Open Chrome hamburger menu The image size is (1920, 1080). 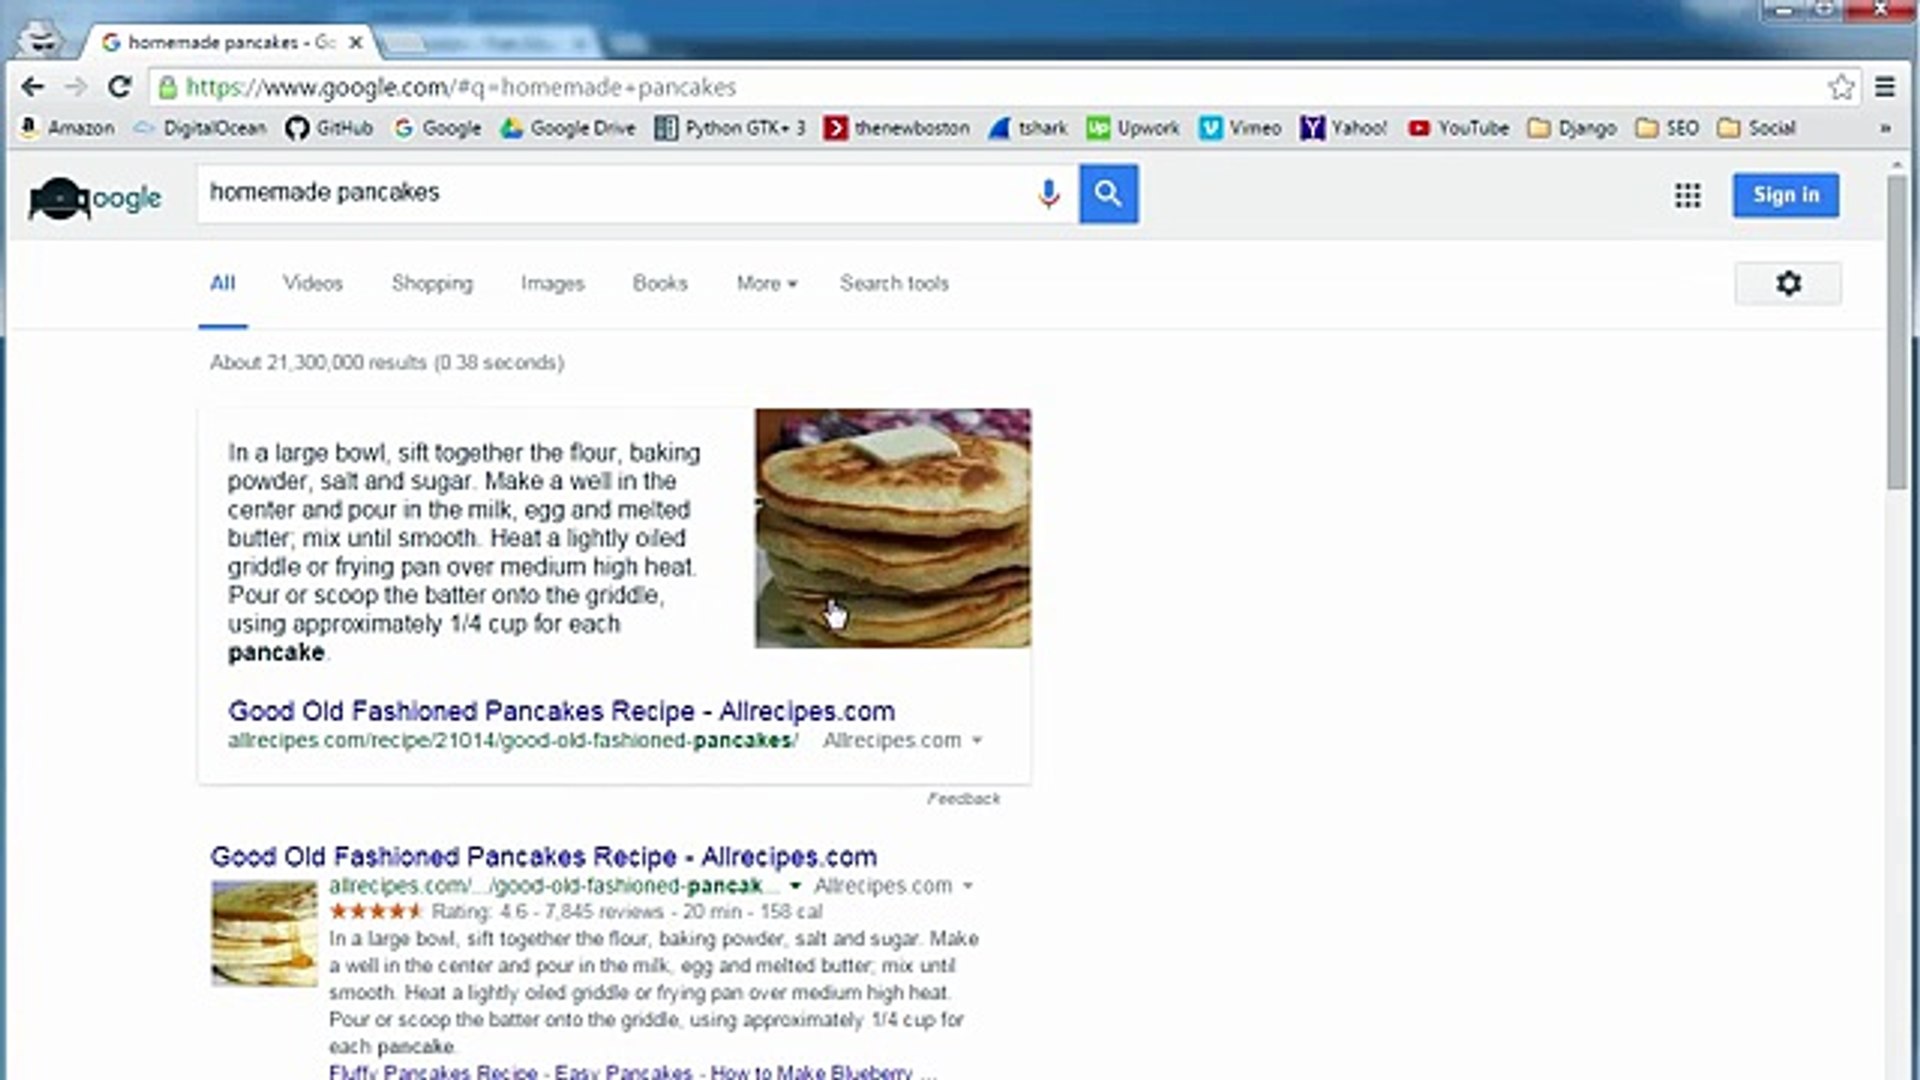[1885, 87]
